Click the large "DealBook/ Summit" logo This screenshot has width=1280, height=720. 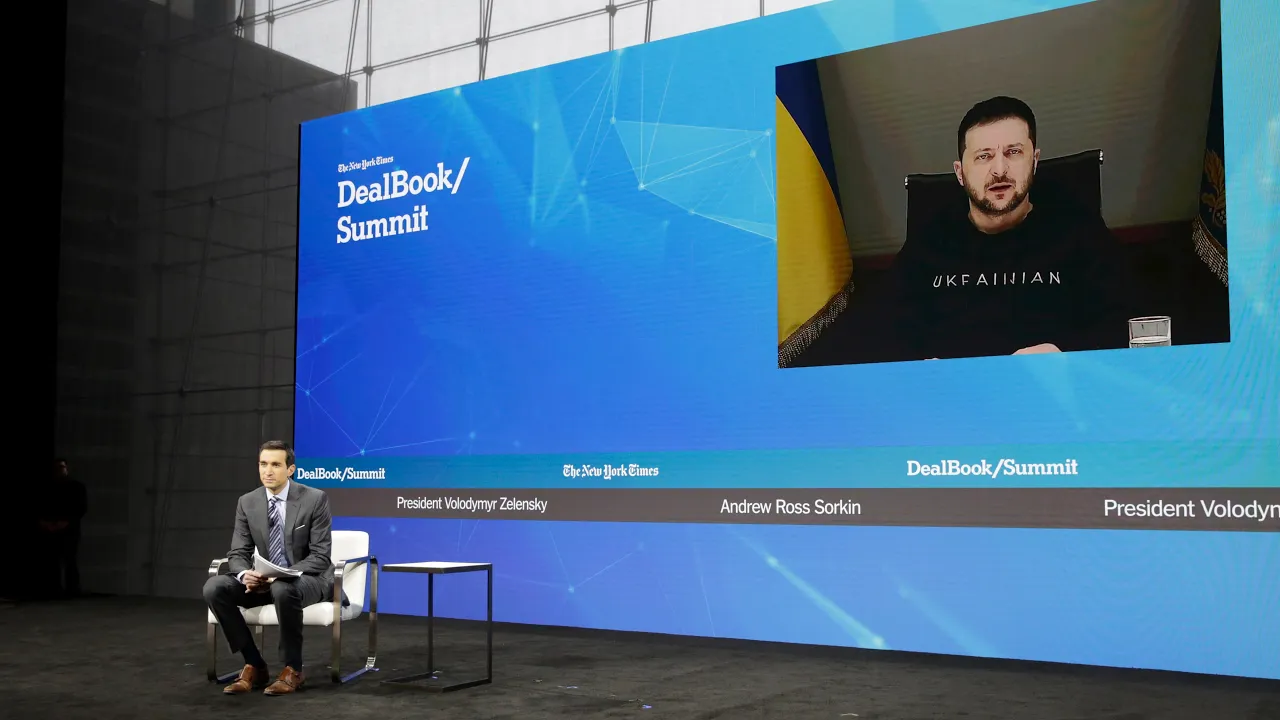[402, 200]
